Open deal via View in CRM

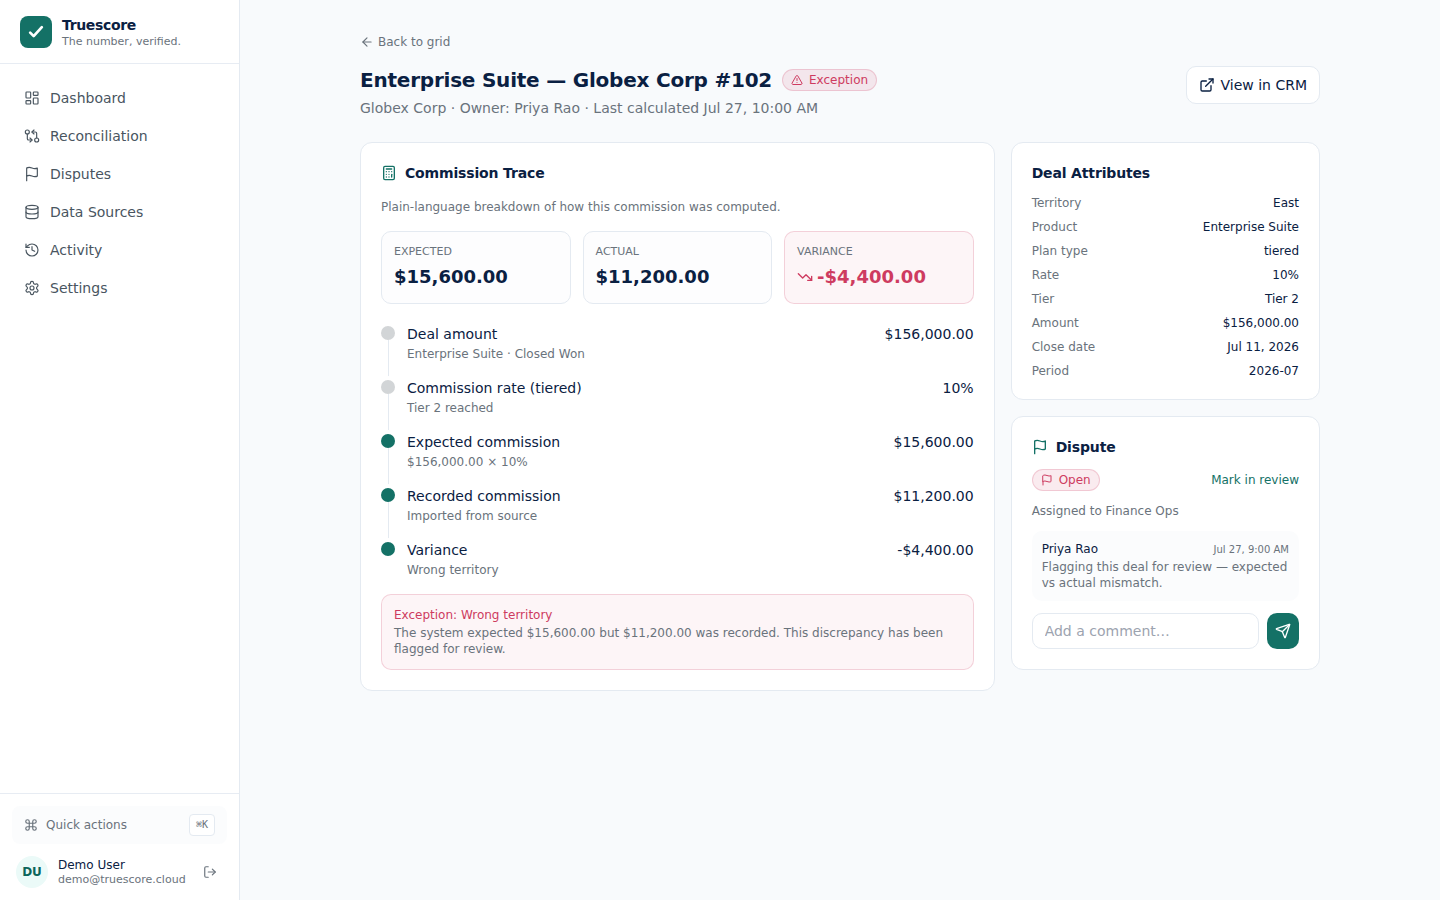(1253, 85)
